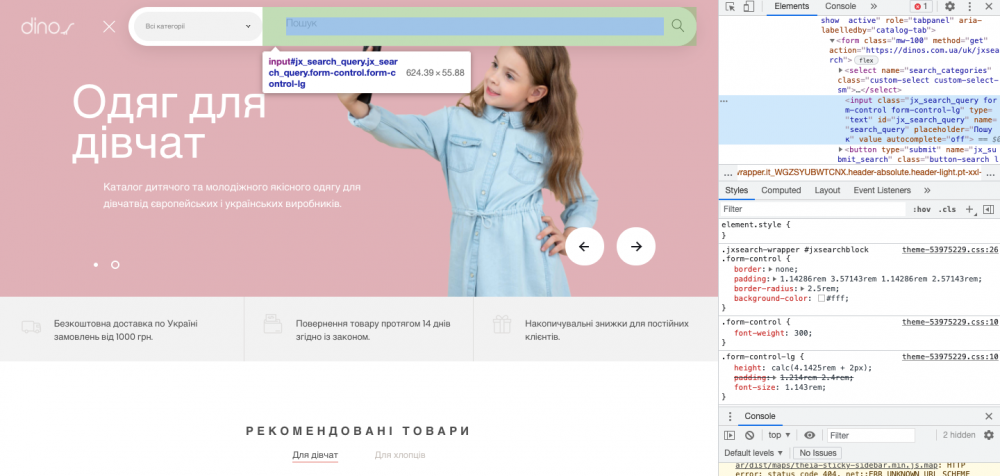Click the wrapper breadcrumb path entry
This screenshot has width=1000, height=476.
tap(859, 174)
